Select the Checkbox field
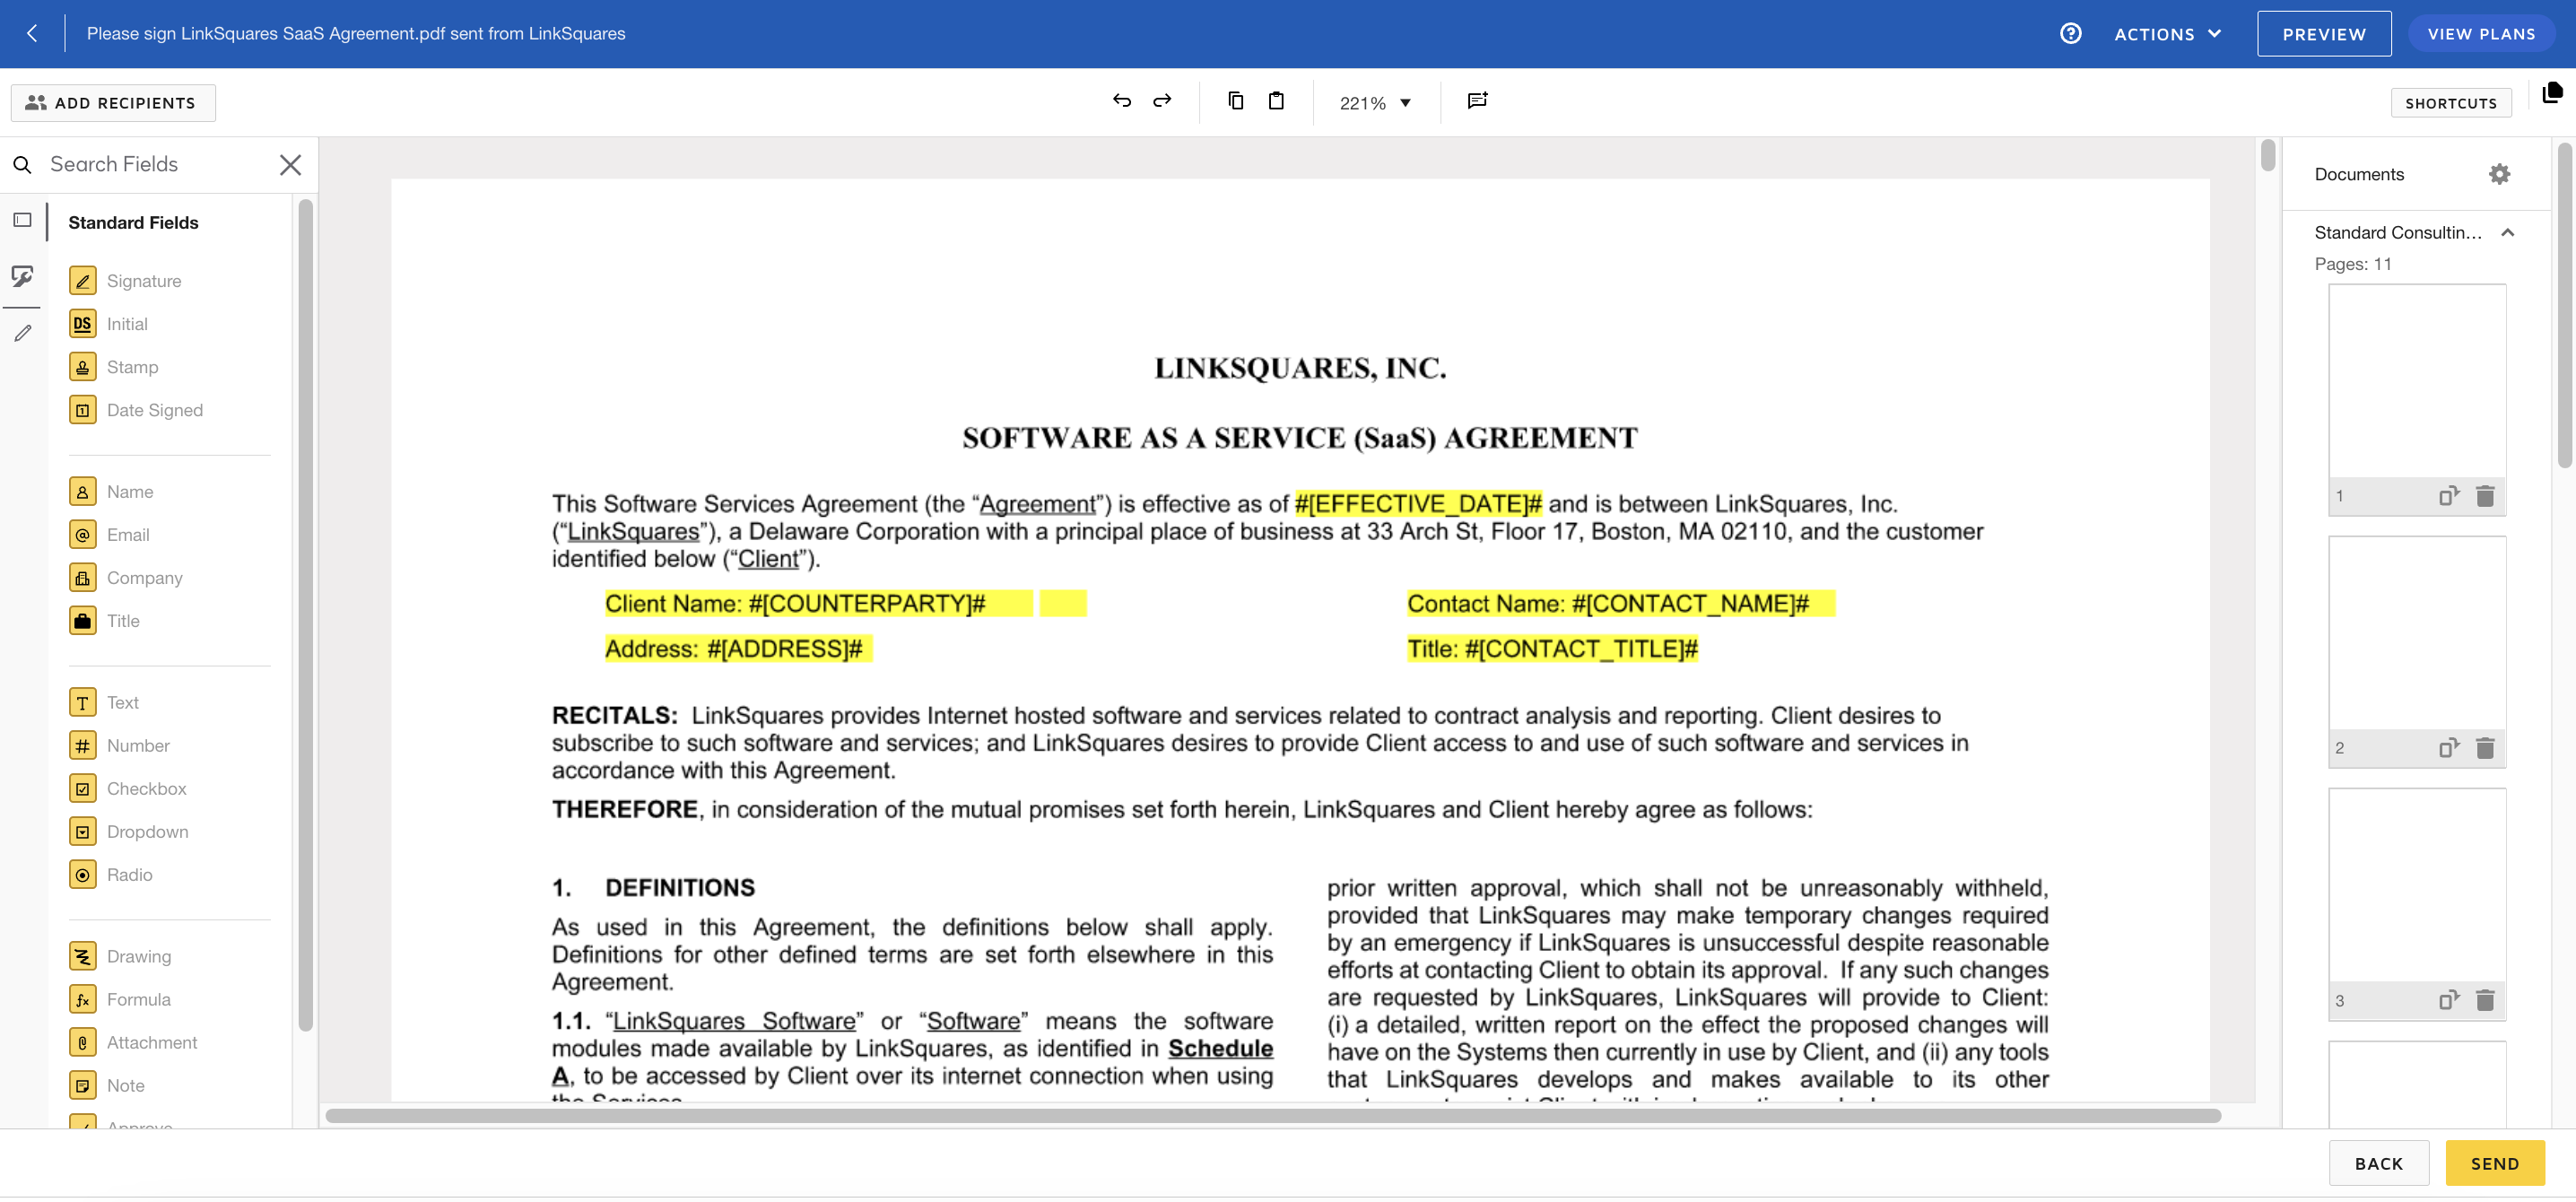This screenshot has height=1202, width=2576. (129, 789)
